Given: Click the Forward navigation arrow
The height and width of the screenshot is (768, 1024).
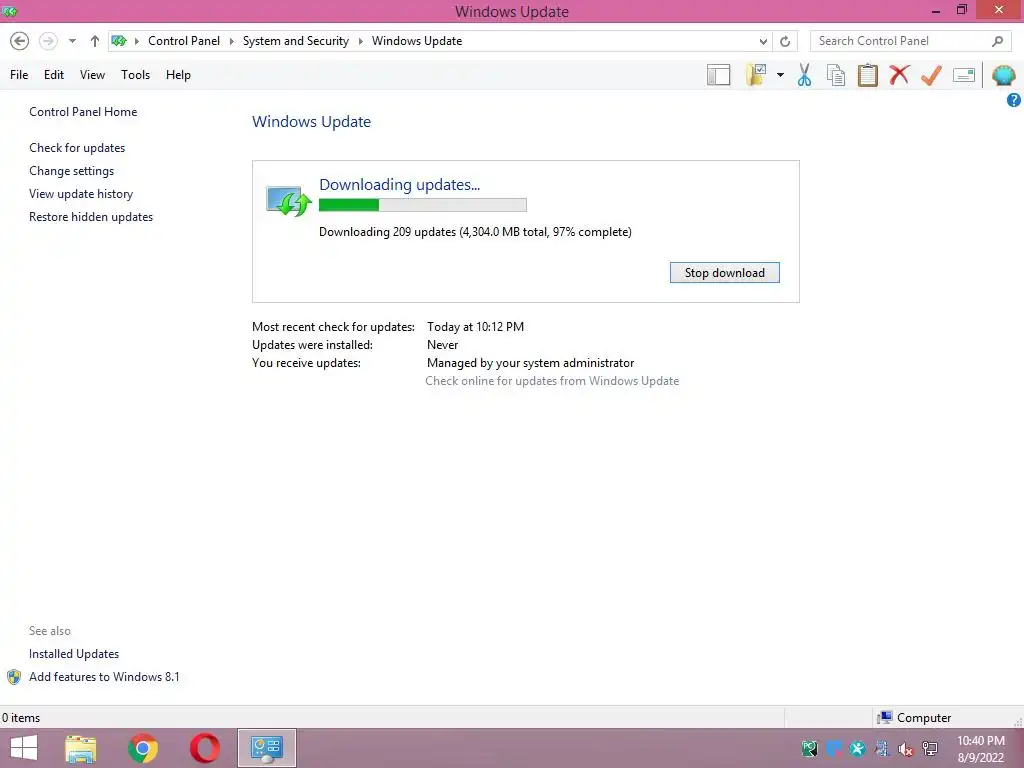Looking at the screenshot, I should click(x=48, y=41).
